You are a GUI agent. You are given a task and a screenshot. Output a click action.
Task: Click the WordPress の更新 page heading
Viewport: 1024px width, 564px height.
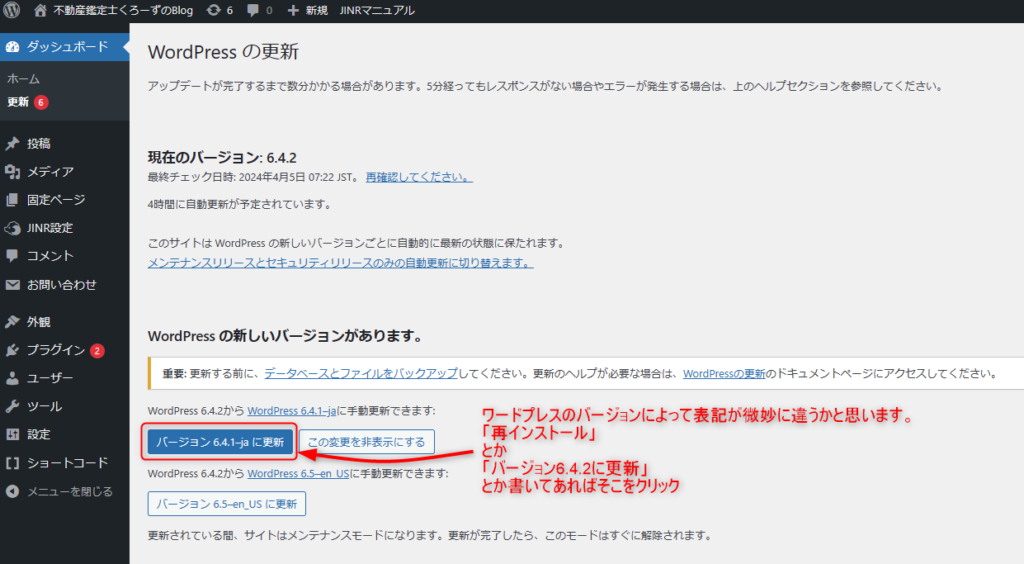tap(223, 52)
